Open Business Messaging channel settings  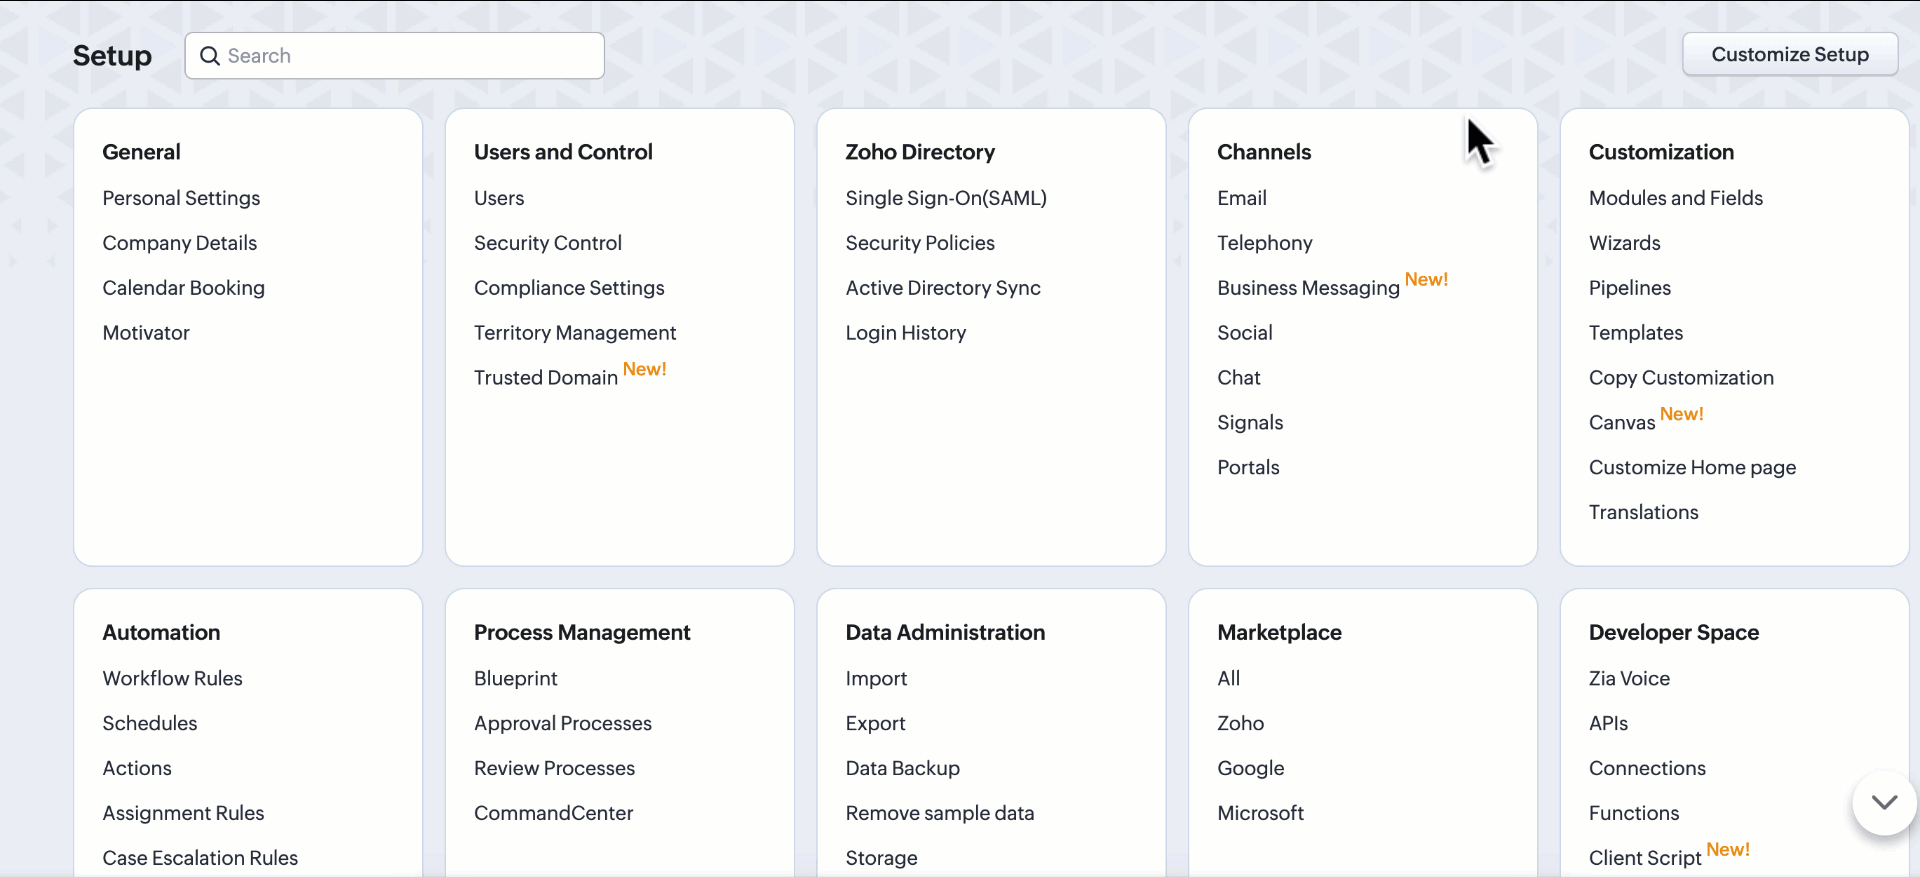[x=1307, y=288]
